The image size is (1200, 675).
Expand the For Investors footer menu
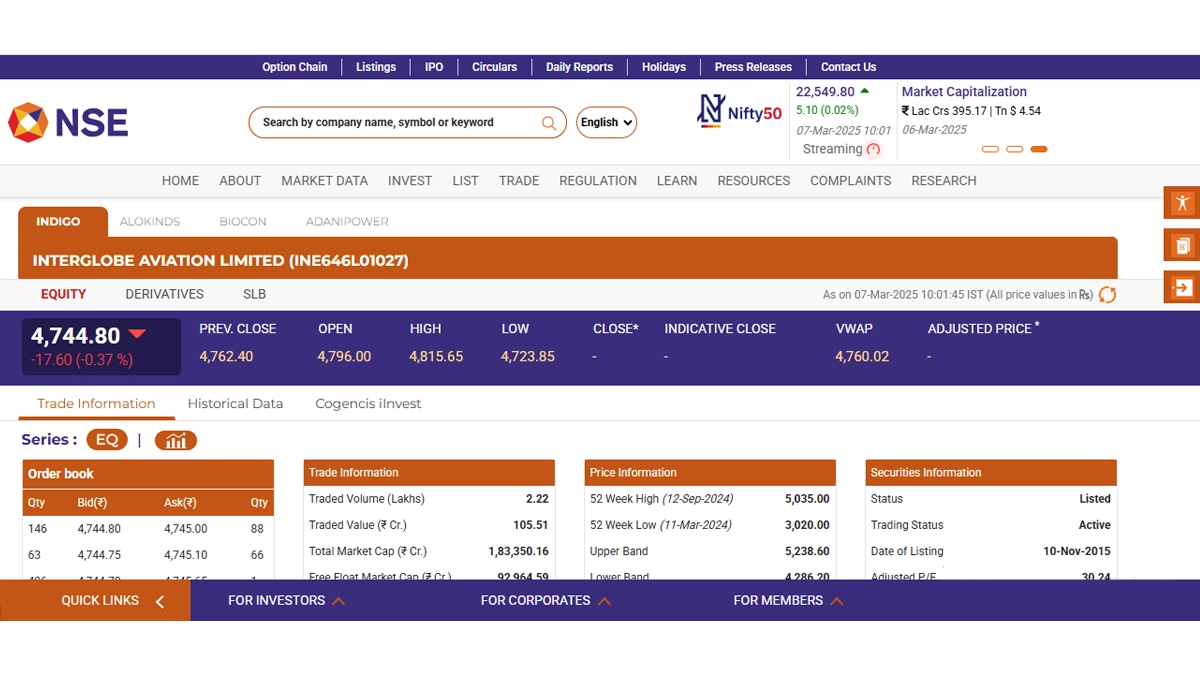point(286,601)
